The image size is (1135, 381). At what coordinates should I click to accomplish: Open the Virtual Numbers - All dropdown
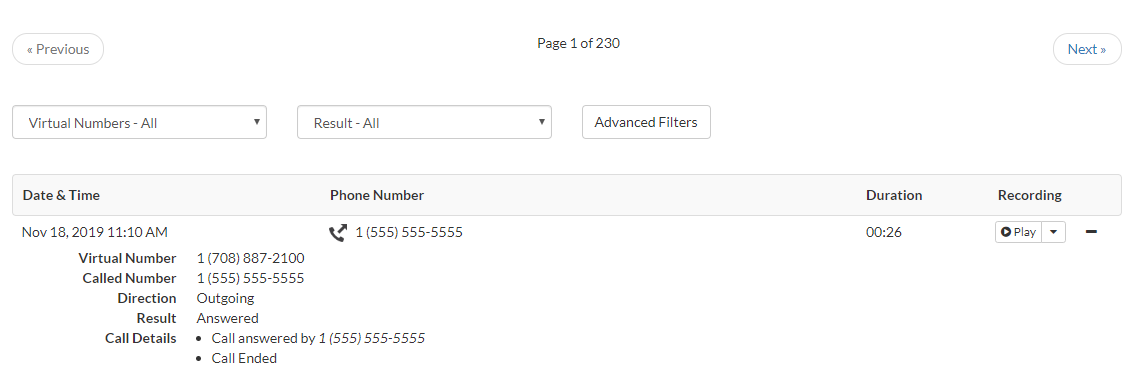coord(139,122)
